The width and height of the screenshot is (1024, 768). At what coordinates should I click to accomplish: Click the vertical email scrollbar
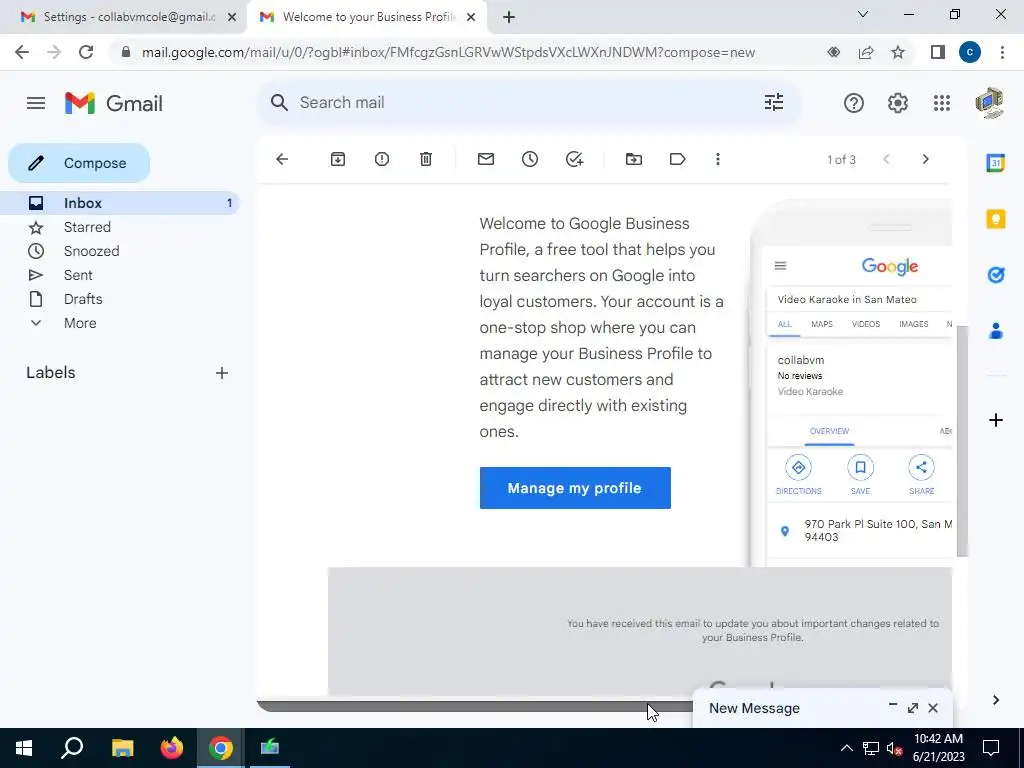click(962, 441)
